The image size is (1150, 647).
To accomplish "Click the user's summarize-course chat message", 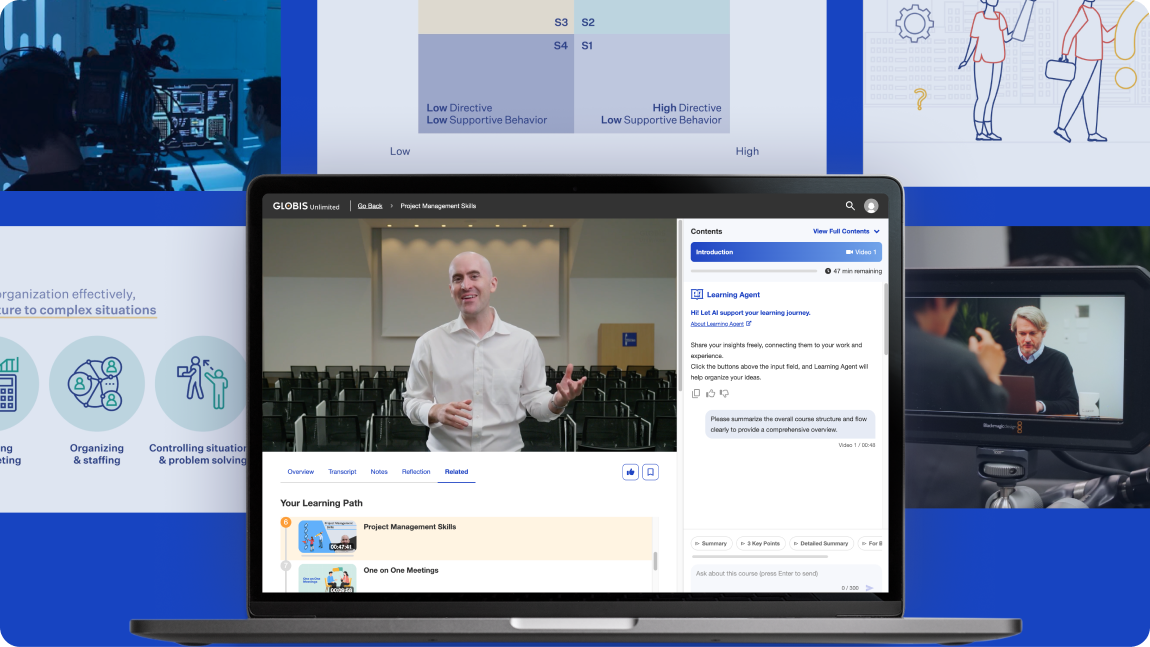I will tap(790, 424).
